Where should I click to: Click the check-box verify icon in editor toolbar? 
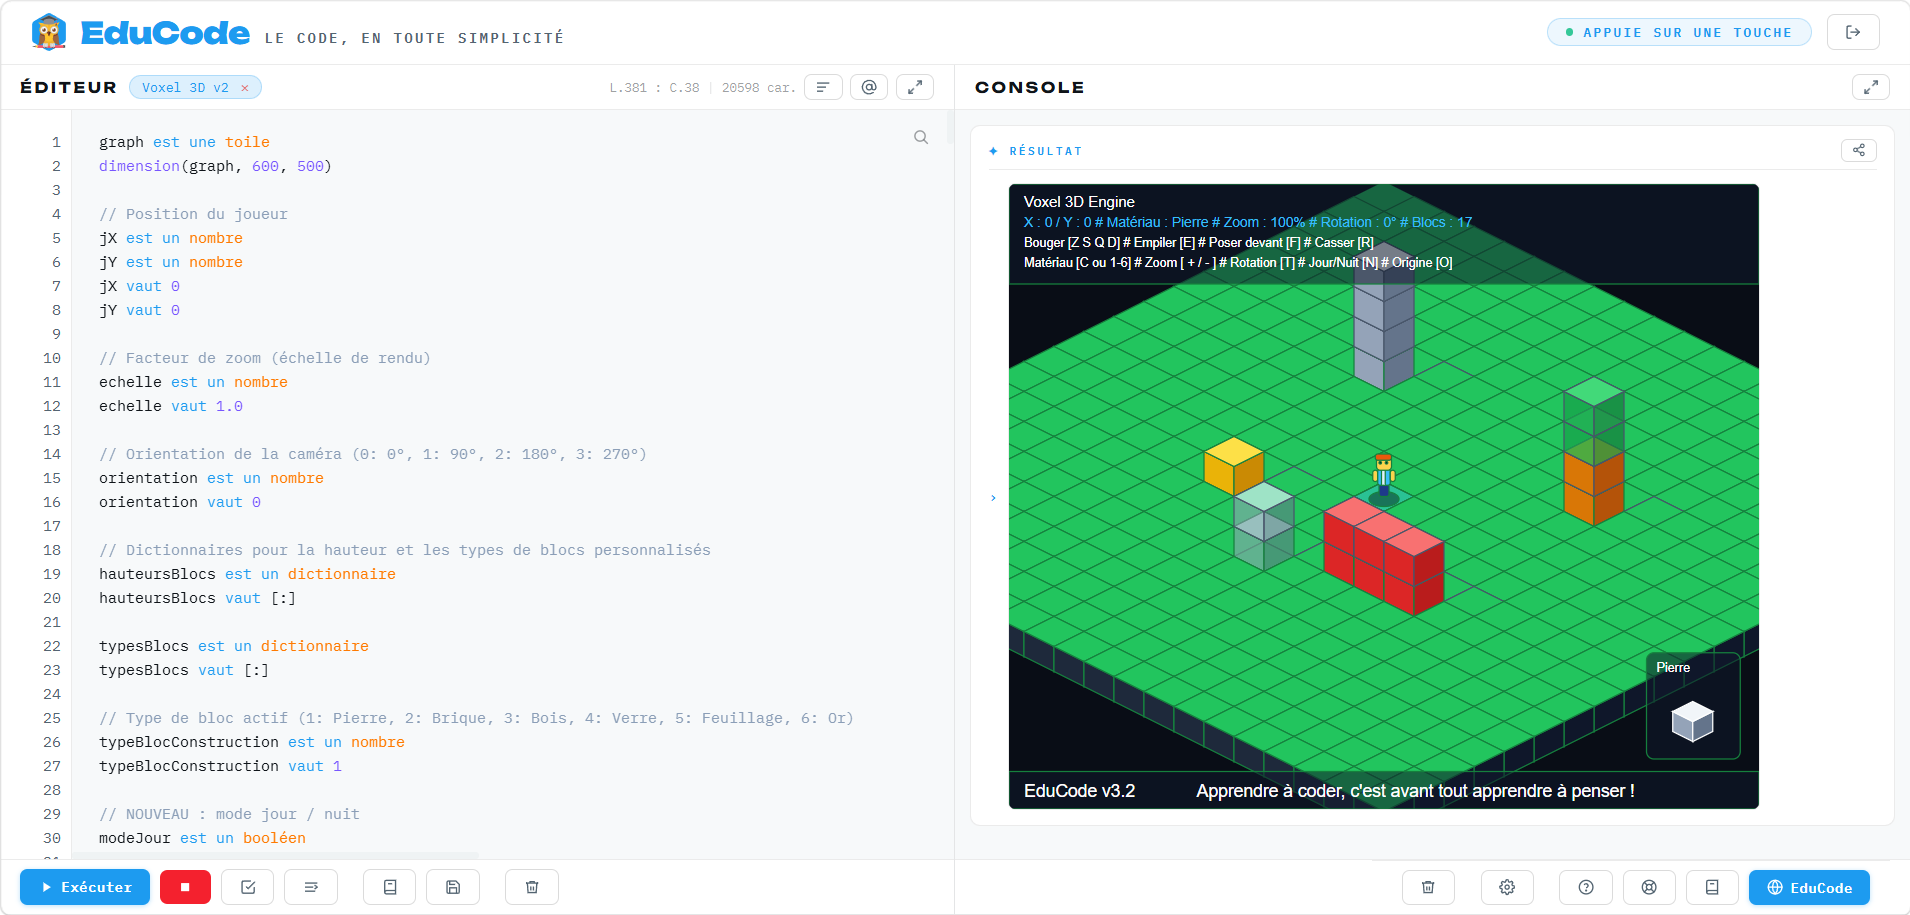click(248, 887)
